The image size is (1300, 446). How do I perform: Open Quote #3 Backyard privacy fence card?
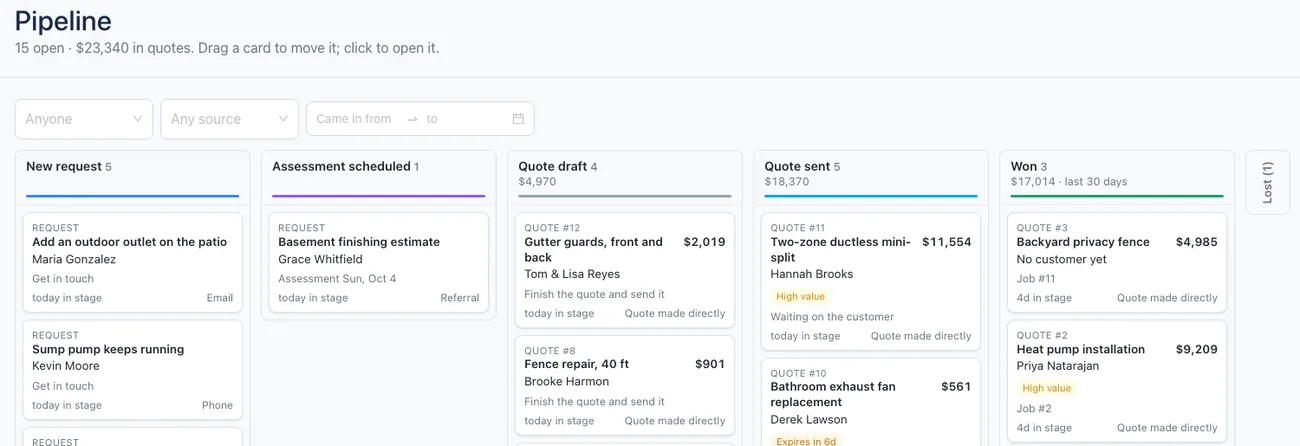tap(1117, 263)
